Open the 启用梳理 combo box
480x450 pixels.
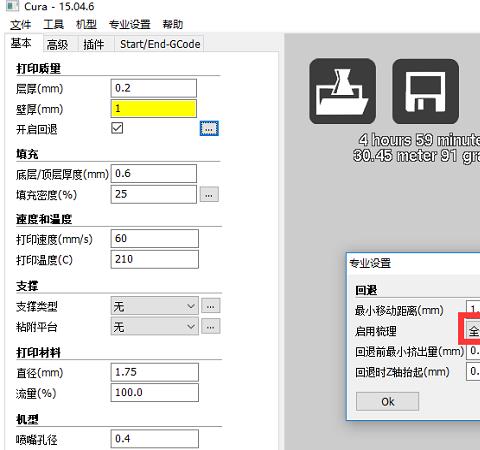(x=473, y=331)
